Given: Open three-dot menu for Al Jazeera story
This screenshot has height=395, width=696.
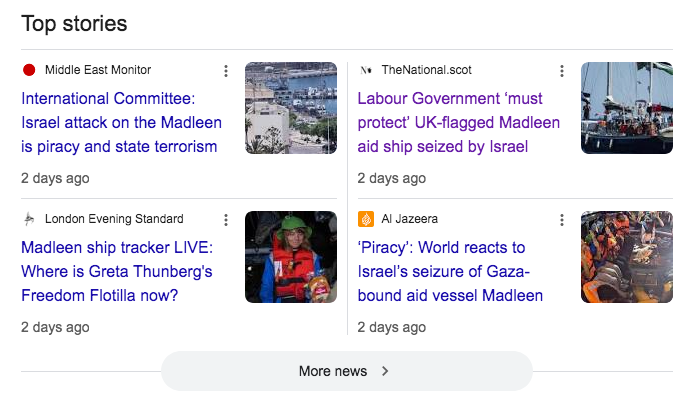Looking at the screenshot, I should click(x=562, y=220).
